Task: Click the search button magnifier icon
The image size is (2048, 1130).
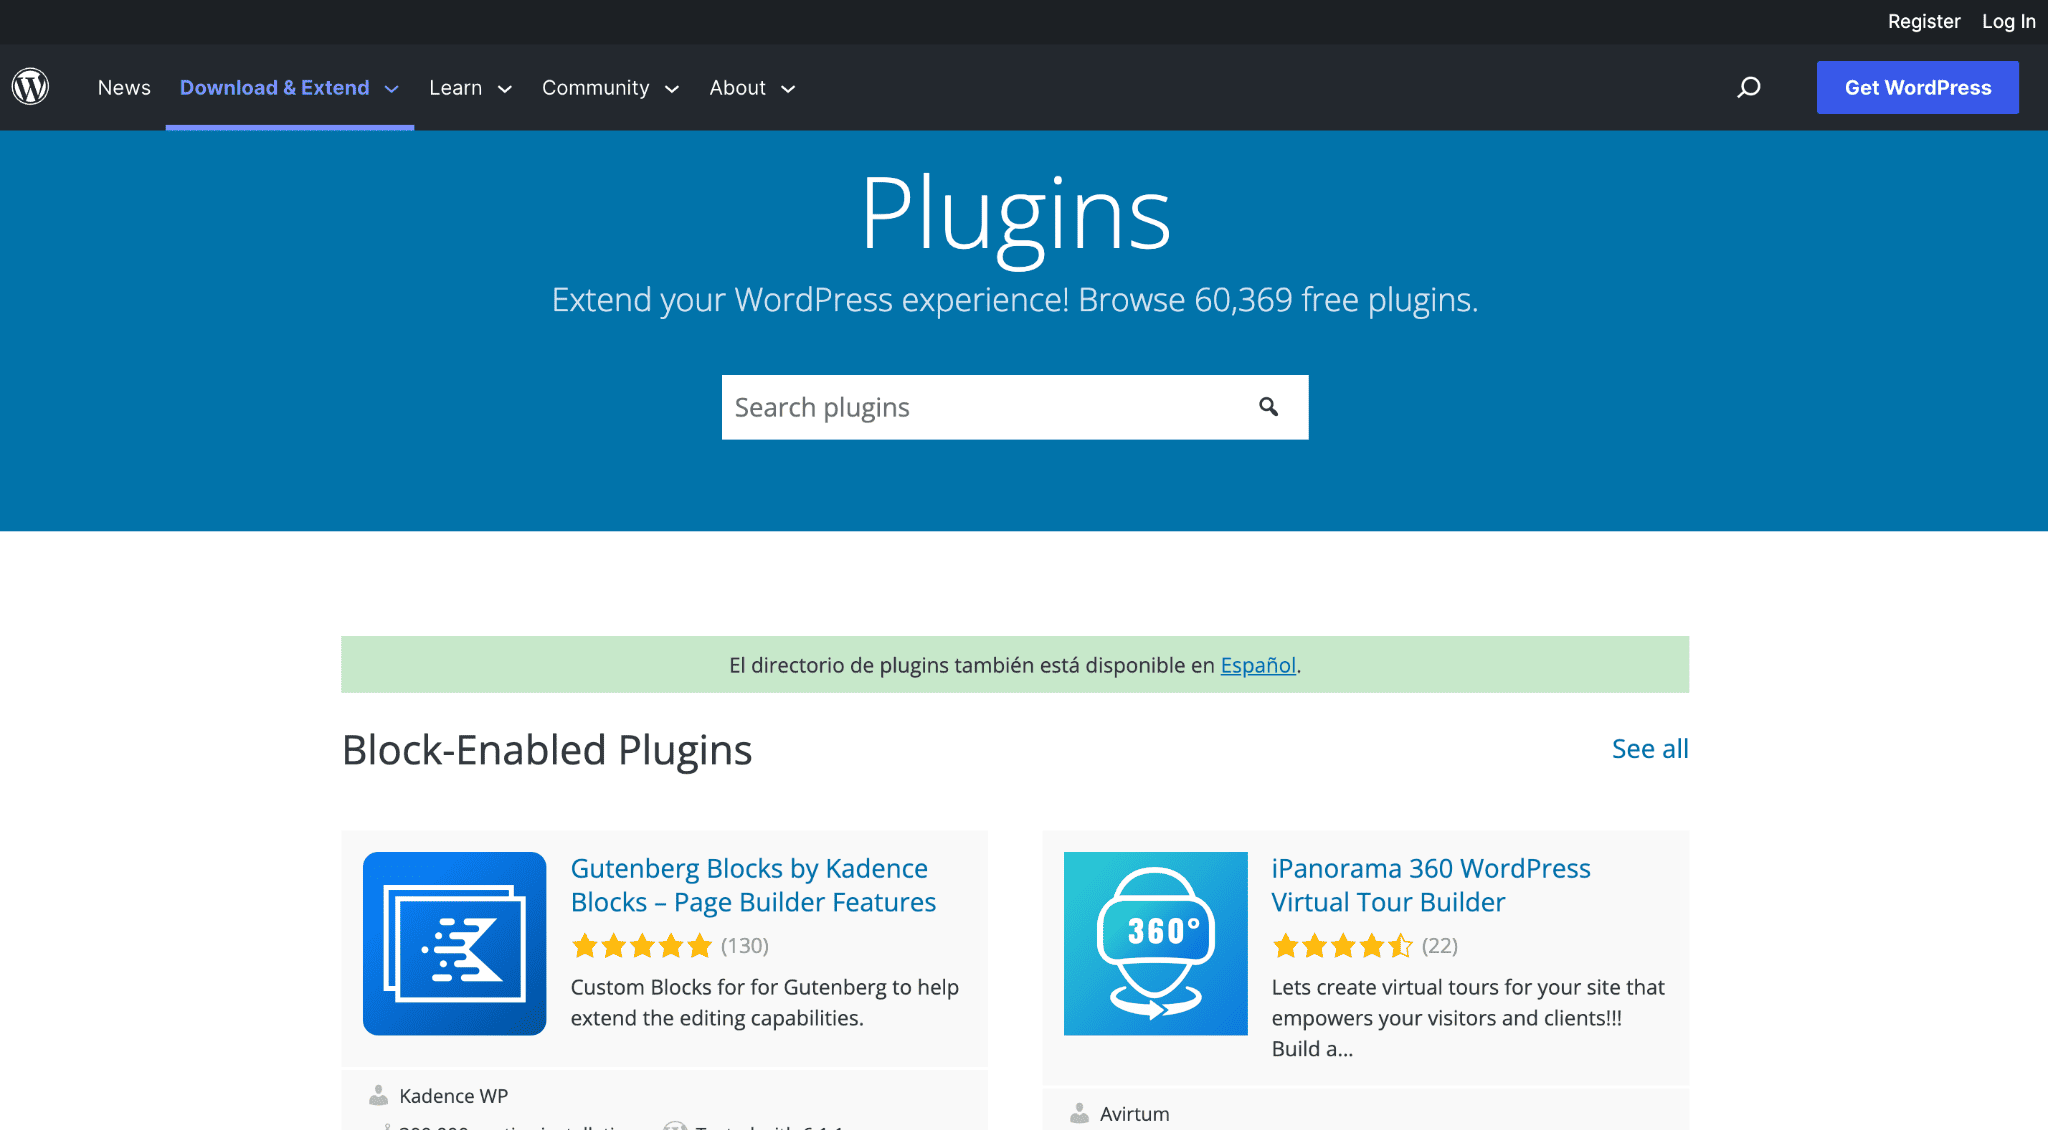Action: point(1269,406)
